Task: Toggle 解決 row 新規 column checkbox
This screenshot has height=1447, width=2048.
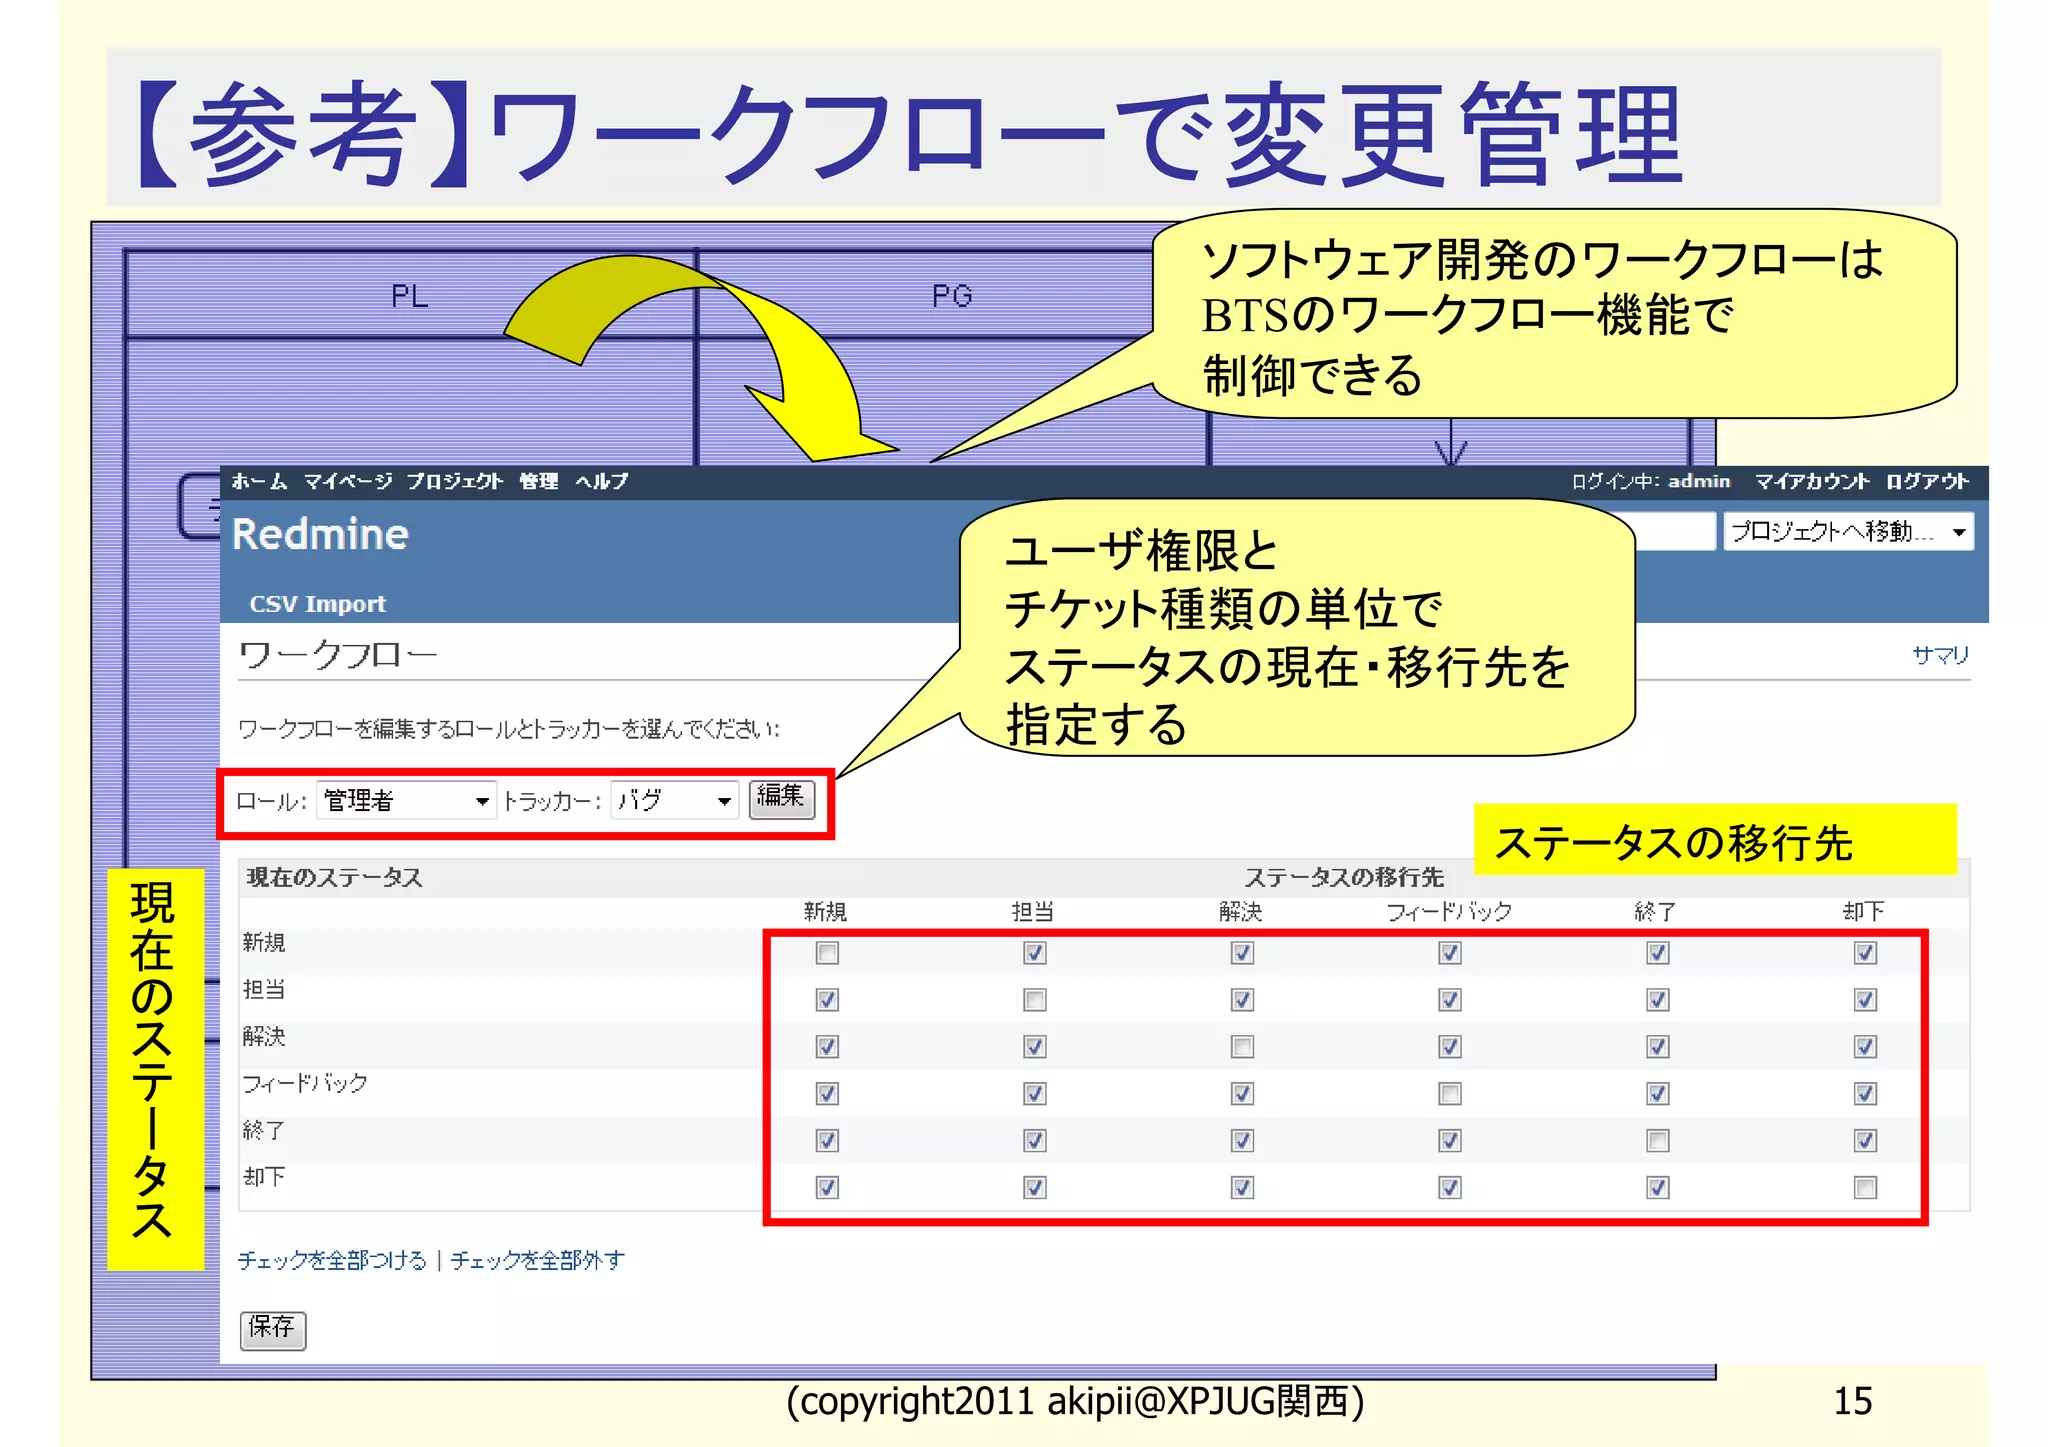Action: pyautogui.click(x=827, y=1047)
